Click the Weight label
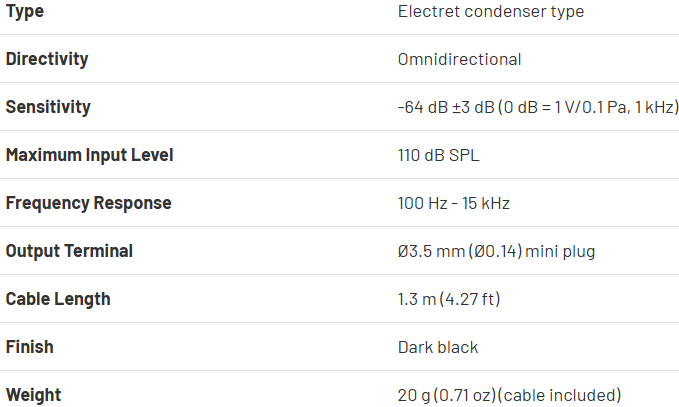The width and height of the screenshot is (679, 407). pos(33,395)
